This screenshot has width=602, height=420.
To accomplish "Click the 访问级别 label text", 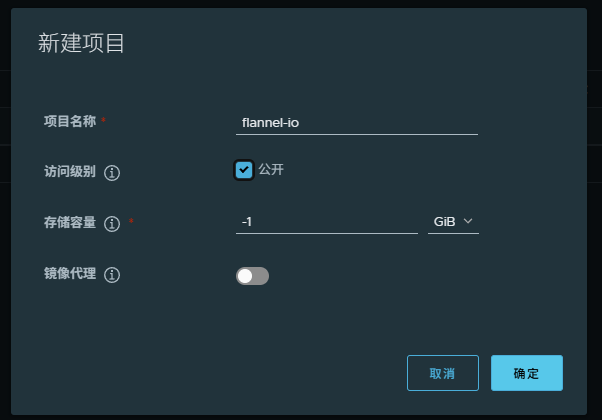I will [70, 172].
